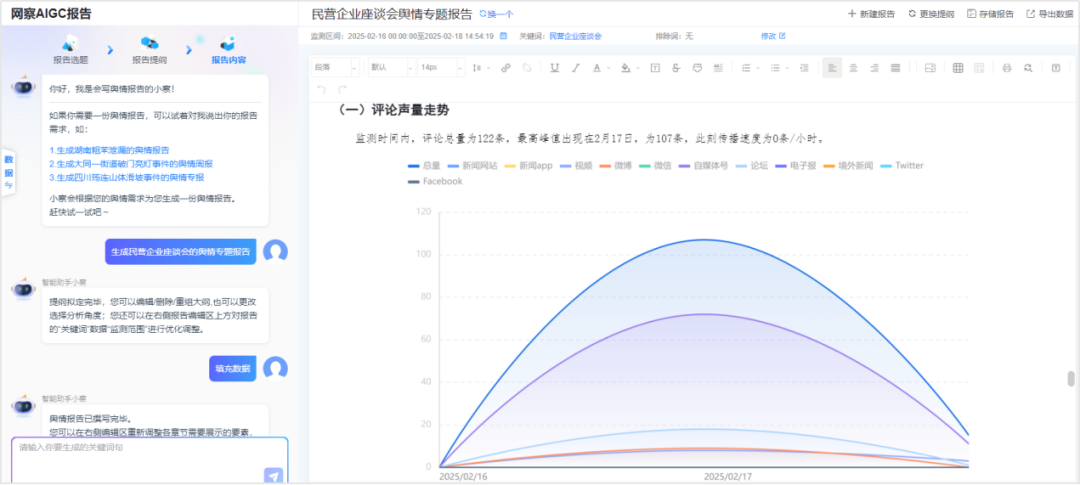Insert a hyperlink with the link icon
1080x485 pixels.
pyautogui.click(x=506, y=68)
